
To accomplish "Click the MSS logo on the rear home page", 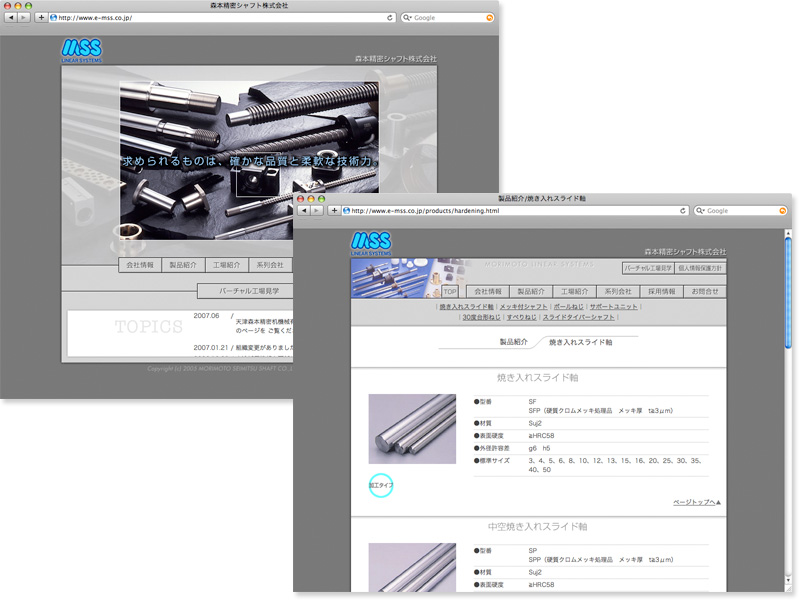I will [82, 50].
